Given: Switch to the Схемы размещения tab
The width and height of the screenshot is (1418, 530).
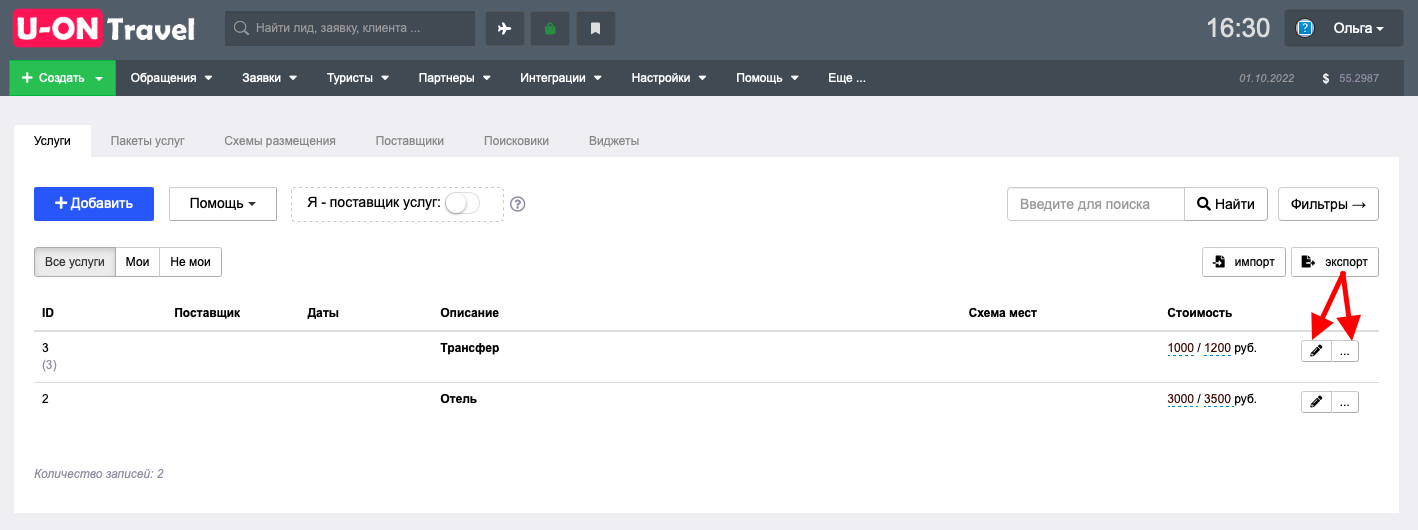Looking at the screenshot, I should pyautogui.click(x=280, y=141).
